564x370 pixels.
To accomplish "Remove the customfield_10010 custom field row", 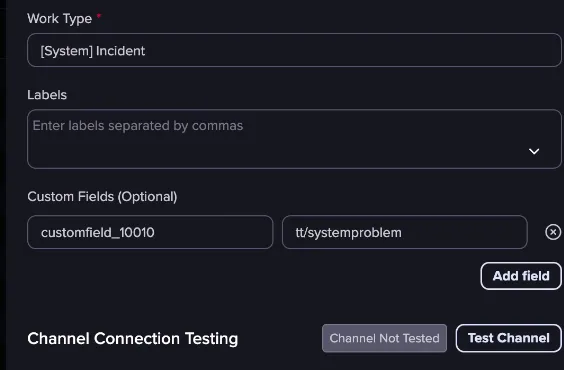I will click(x=553, y=232).
